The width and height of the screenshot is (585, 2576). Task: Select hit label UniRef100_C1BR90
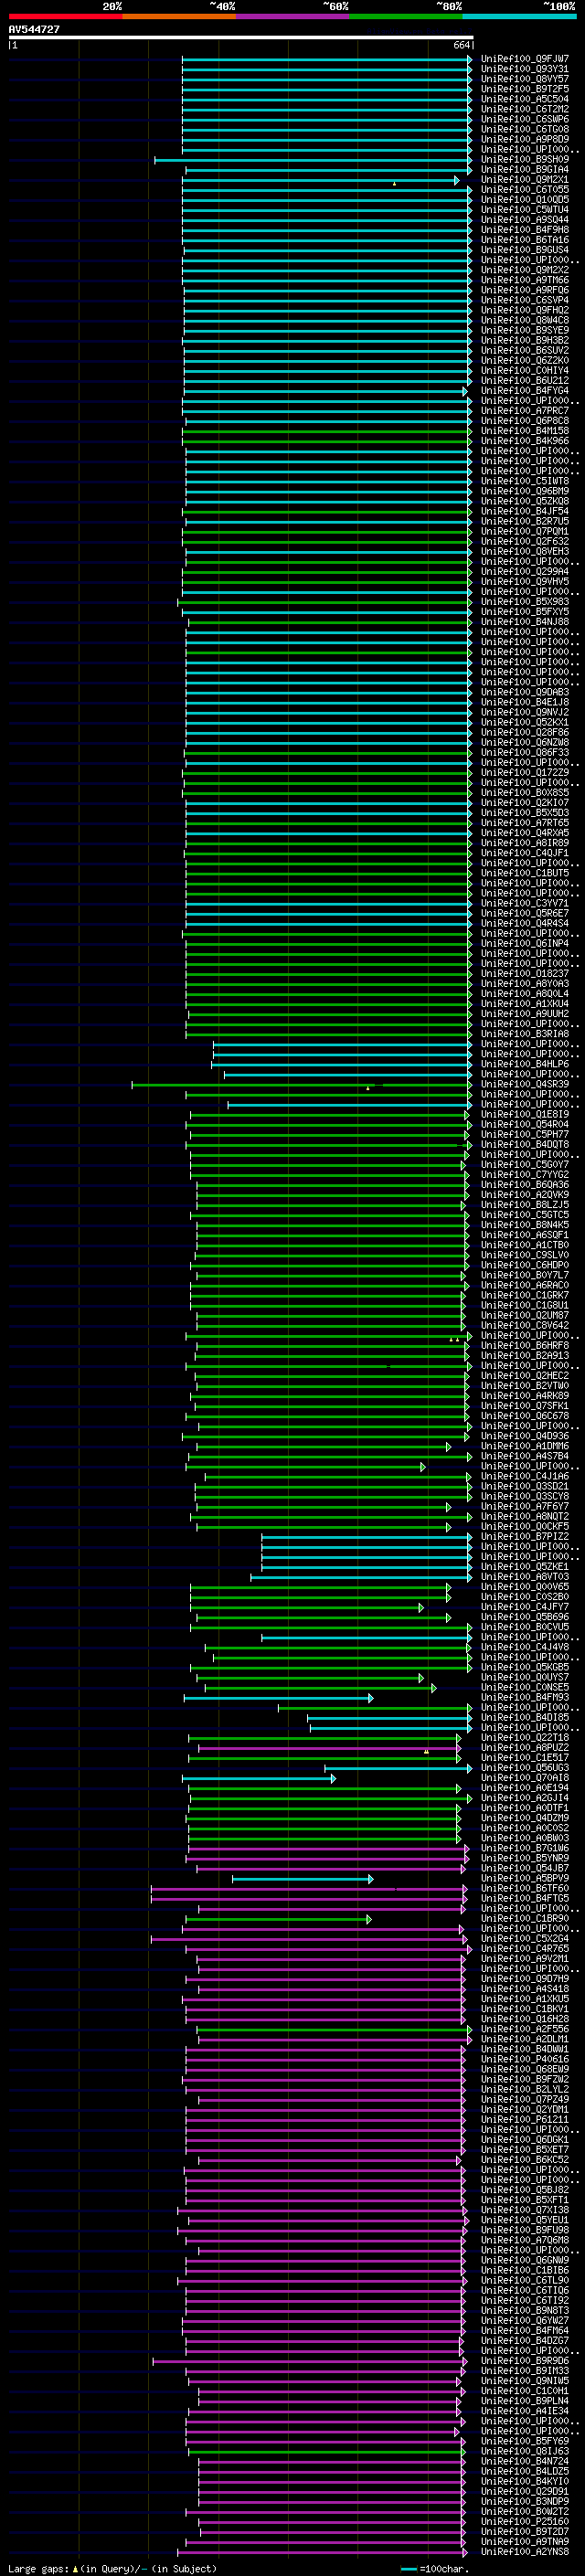524,1918
